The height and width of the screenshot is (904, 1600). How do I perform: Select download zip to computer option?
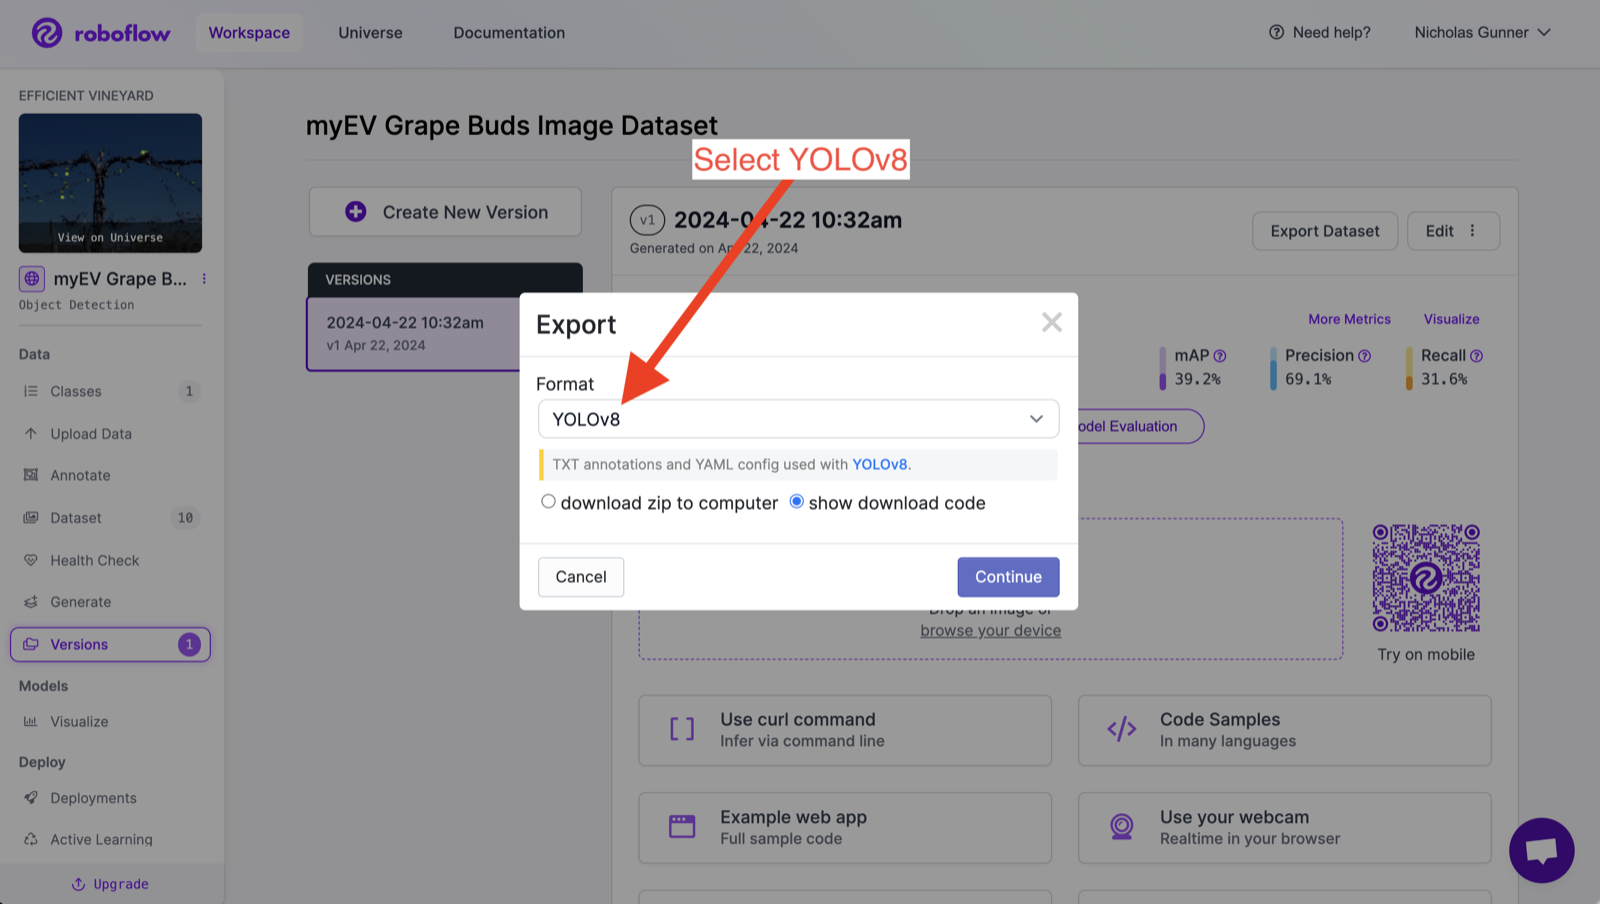[x=548, y=502]
